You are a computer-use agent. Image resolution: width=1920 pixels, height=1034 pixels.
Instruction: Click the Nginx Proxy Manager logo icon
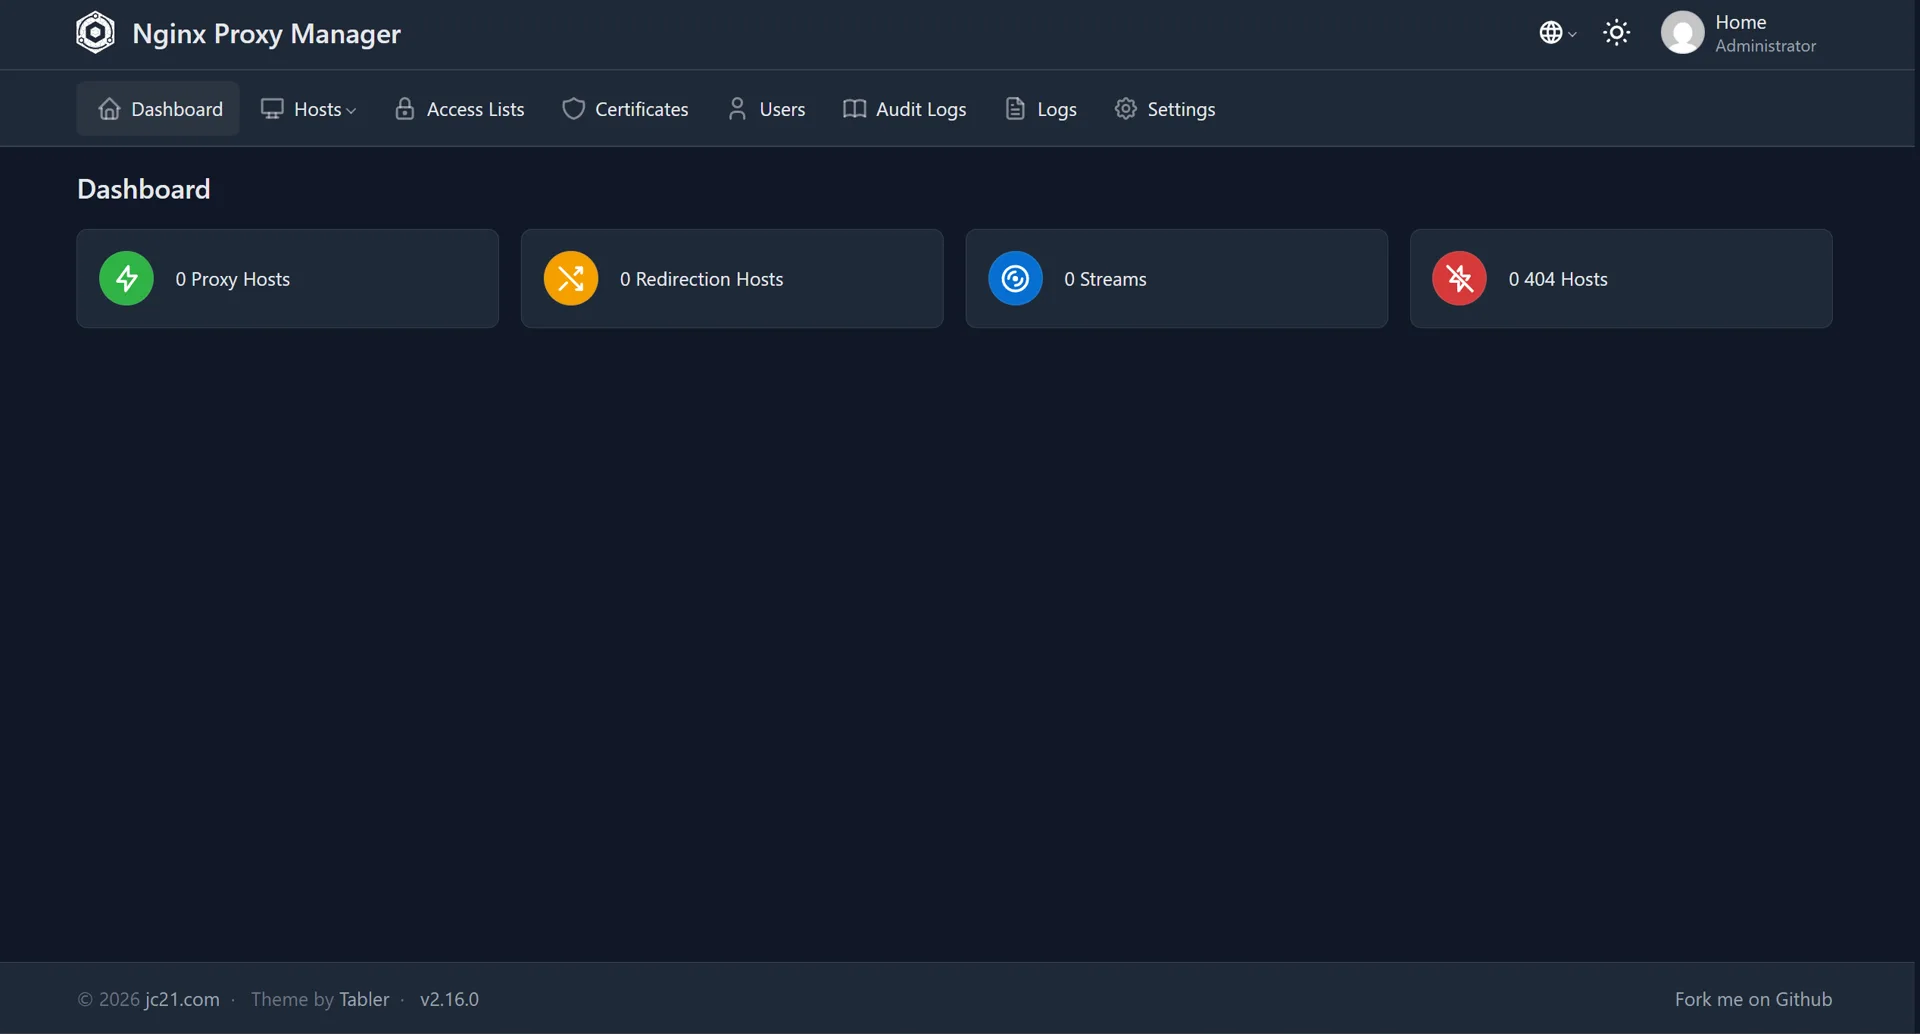tap(95, 32)
